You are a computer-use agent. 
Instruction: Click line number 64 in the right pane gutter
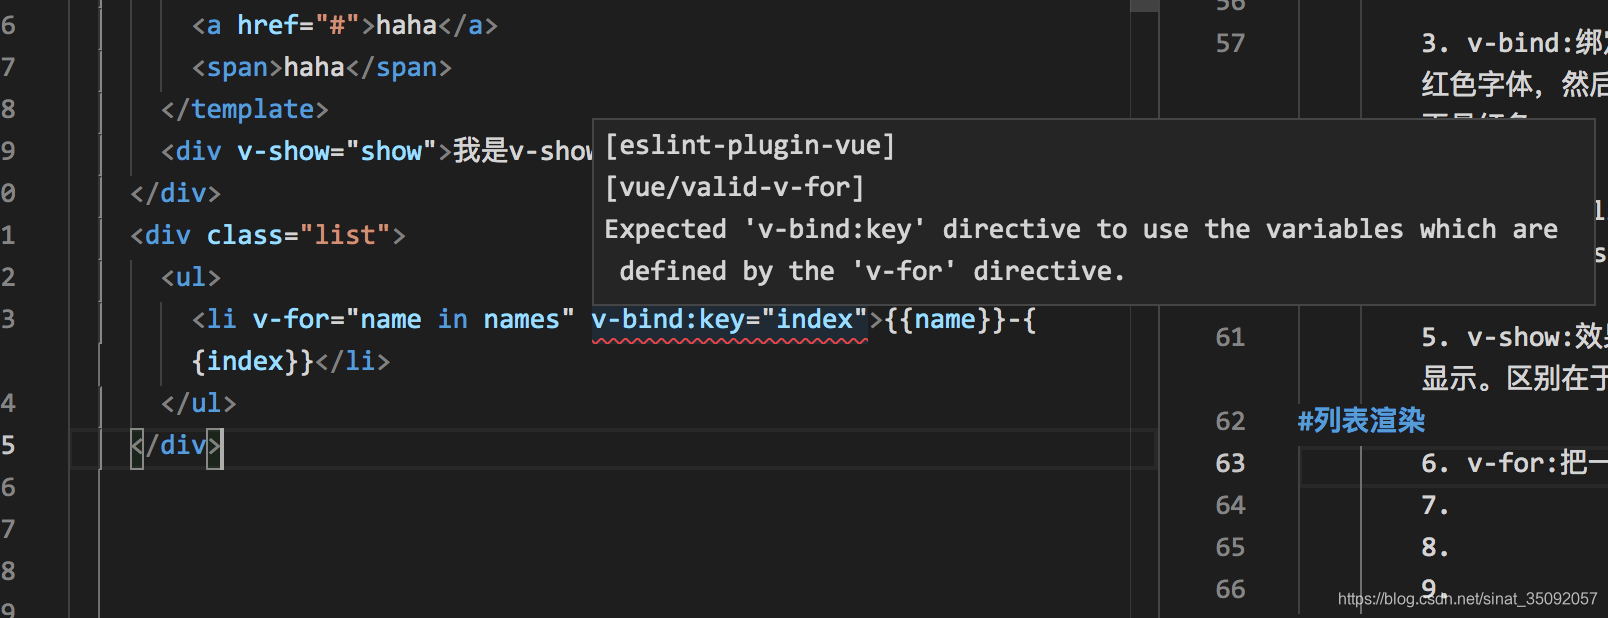[x=1230, y=505]
